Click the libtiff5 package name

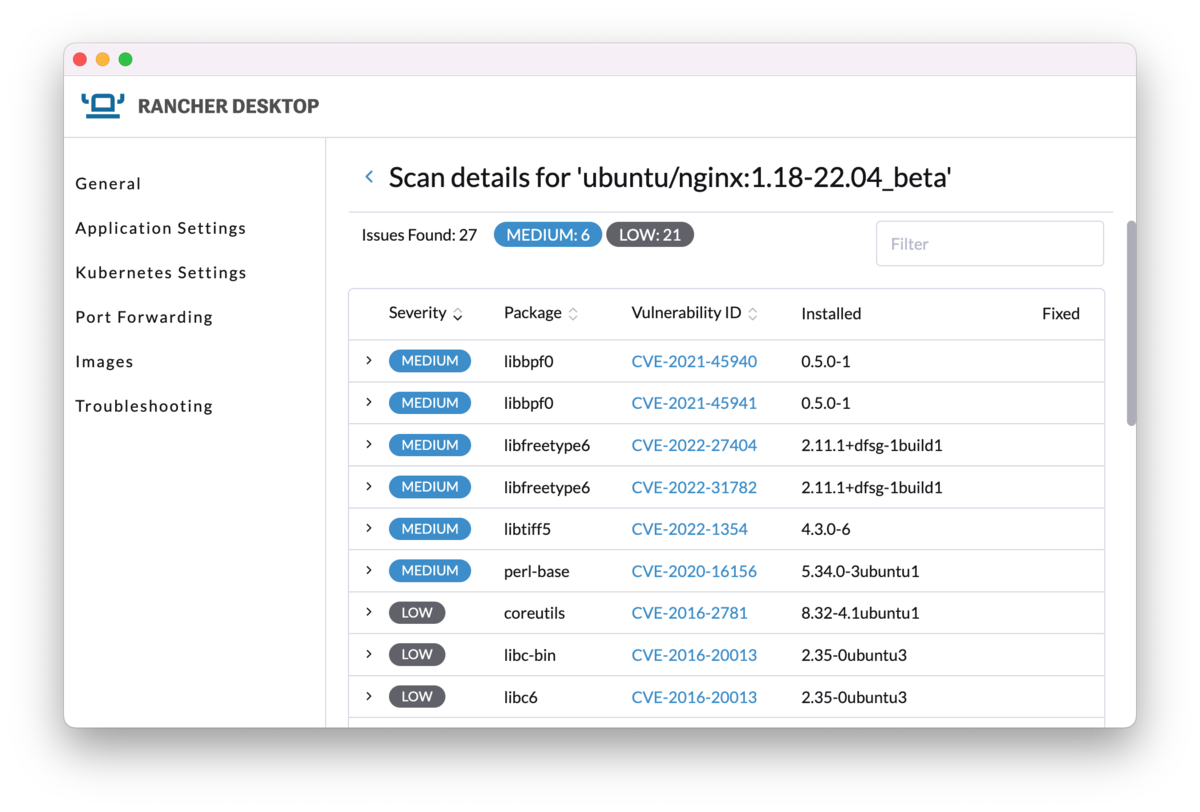527,529
